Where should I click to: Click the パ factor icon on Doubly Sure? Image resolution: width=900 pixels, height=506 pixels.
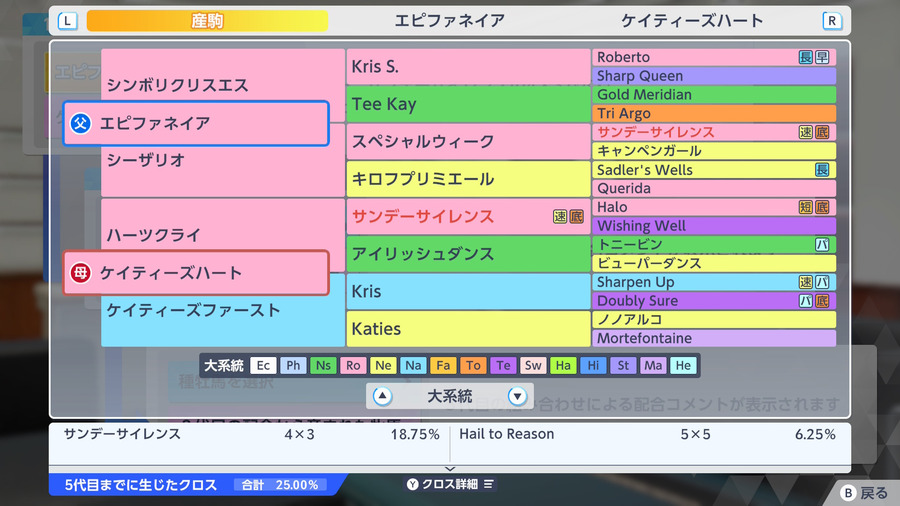tap(806, 301)
